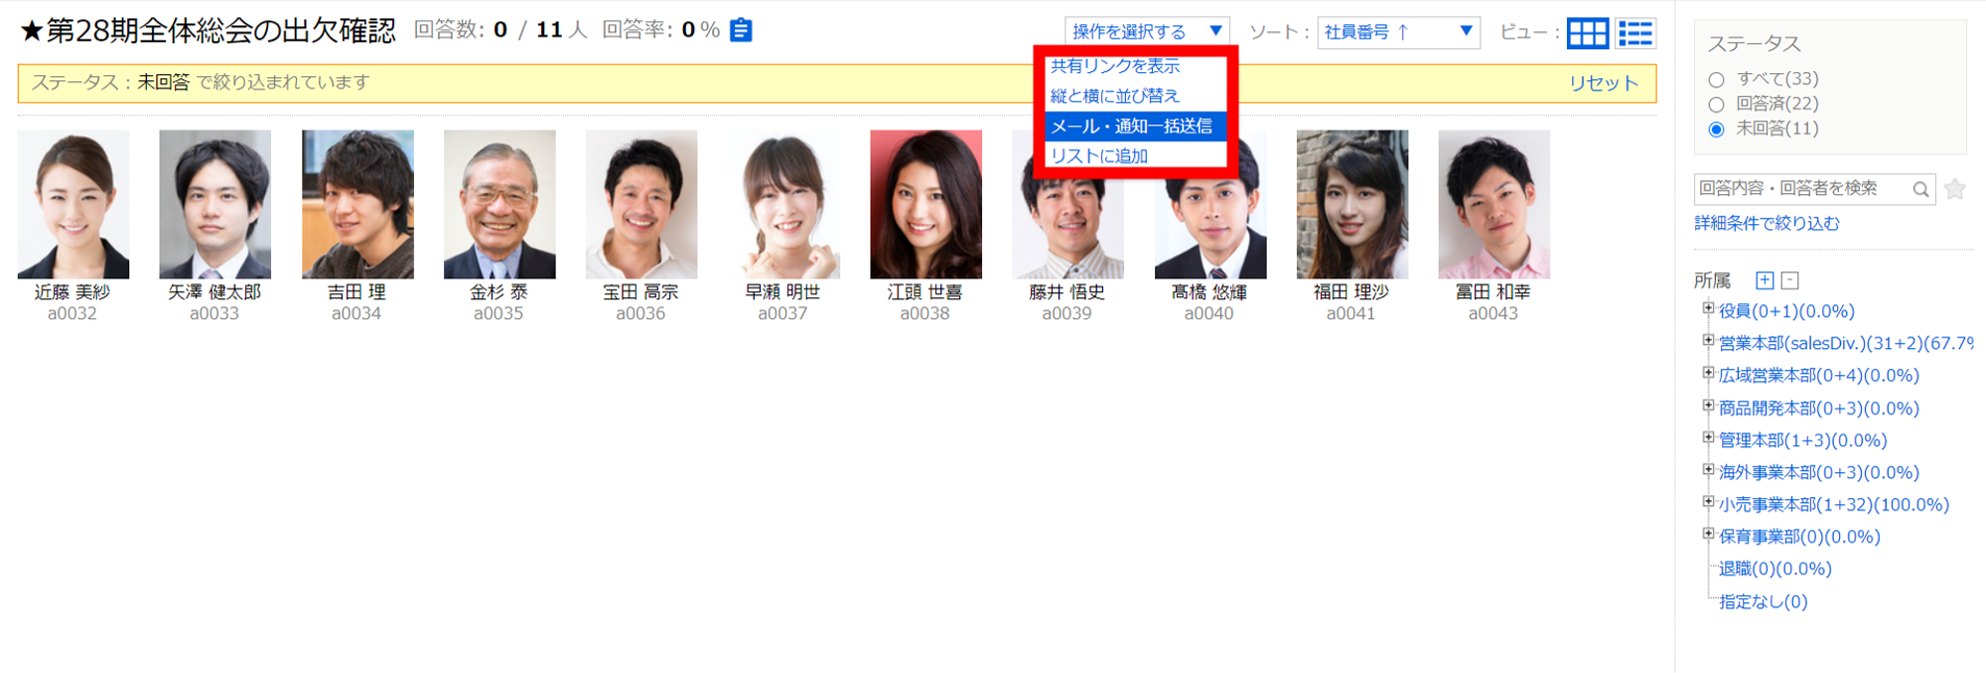This screenshot has height=673, width=1986.
Task: Click the 回答内容・回答者を検索 search field
Action: coord(1800,188)
